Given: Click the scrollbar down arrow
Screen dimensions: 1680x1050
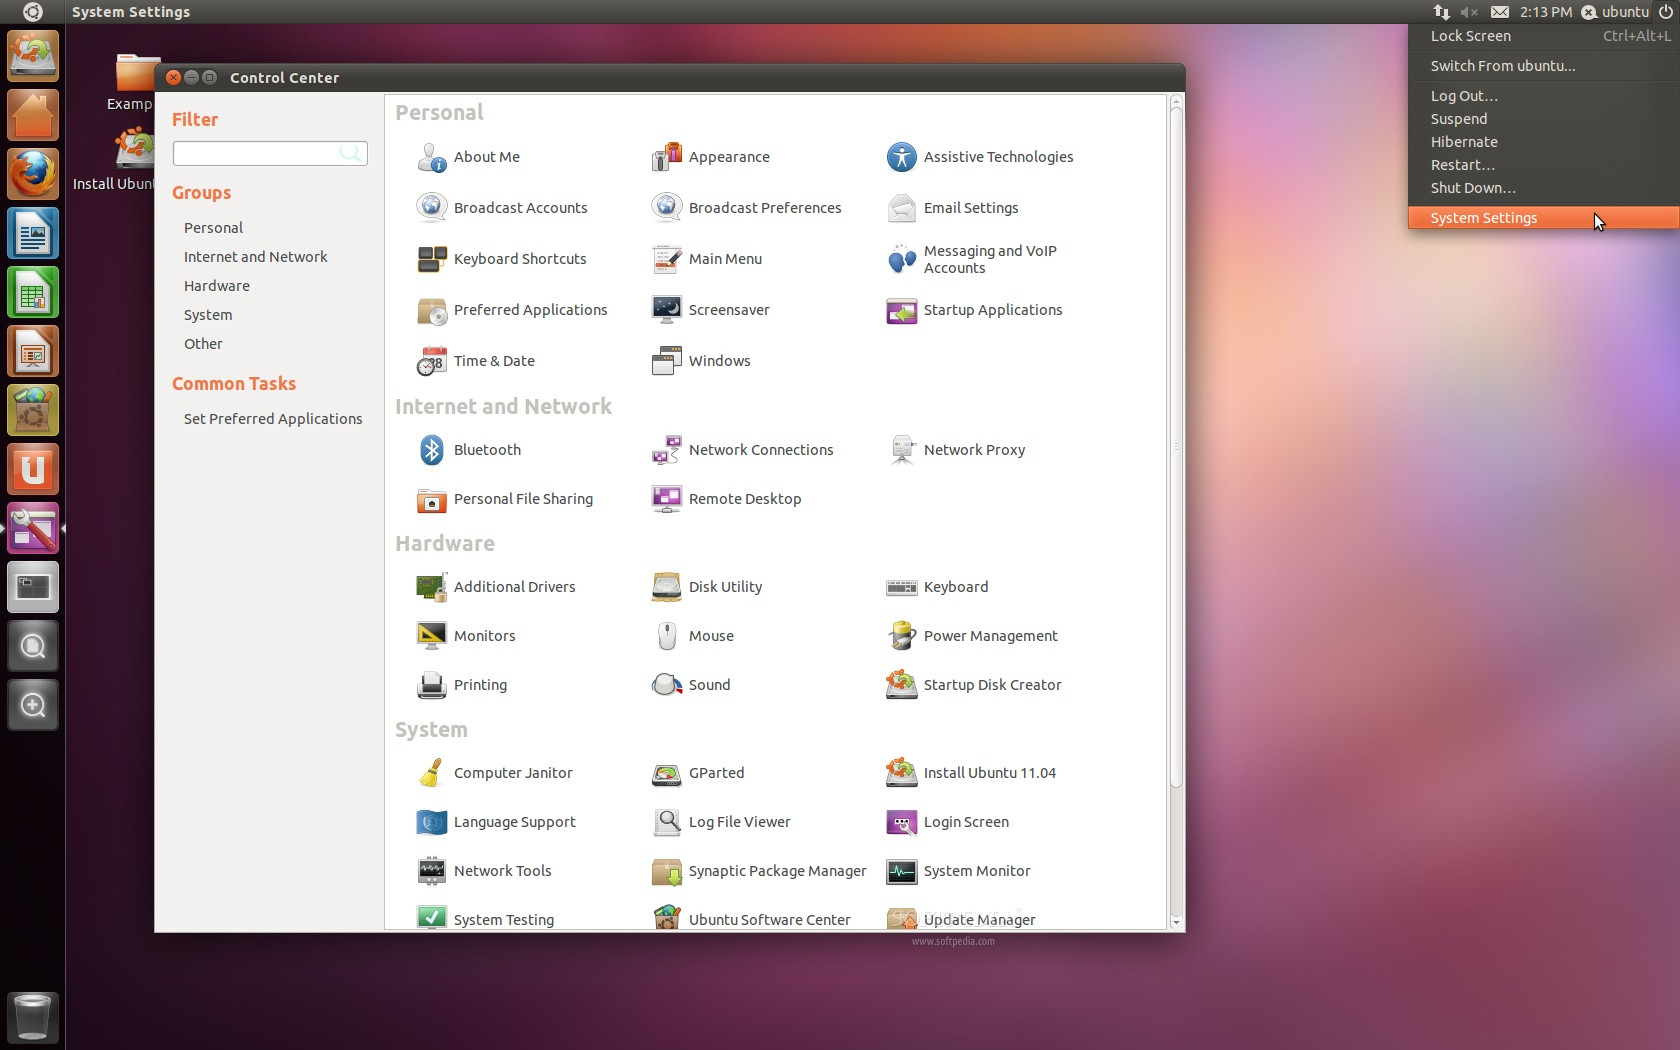Looking at the screenshot, I should pos(1176,922).
